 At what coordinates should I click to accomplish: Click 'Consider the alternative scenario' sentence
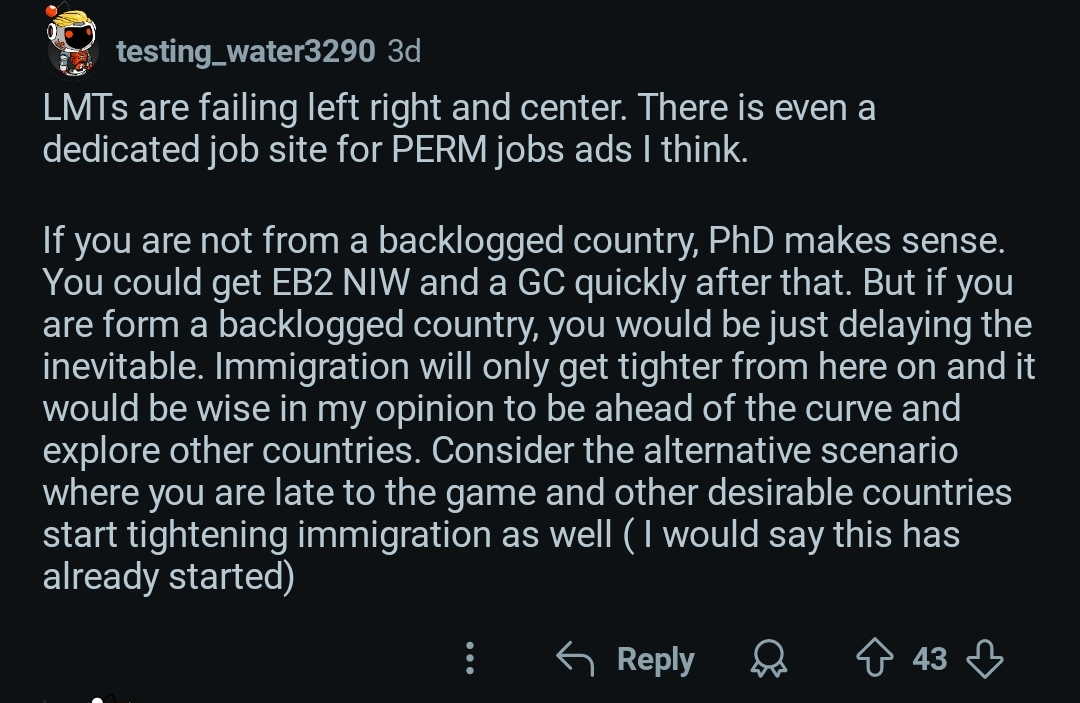coord(694,450)
